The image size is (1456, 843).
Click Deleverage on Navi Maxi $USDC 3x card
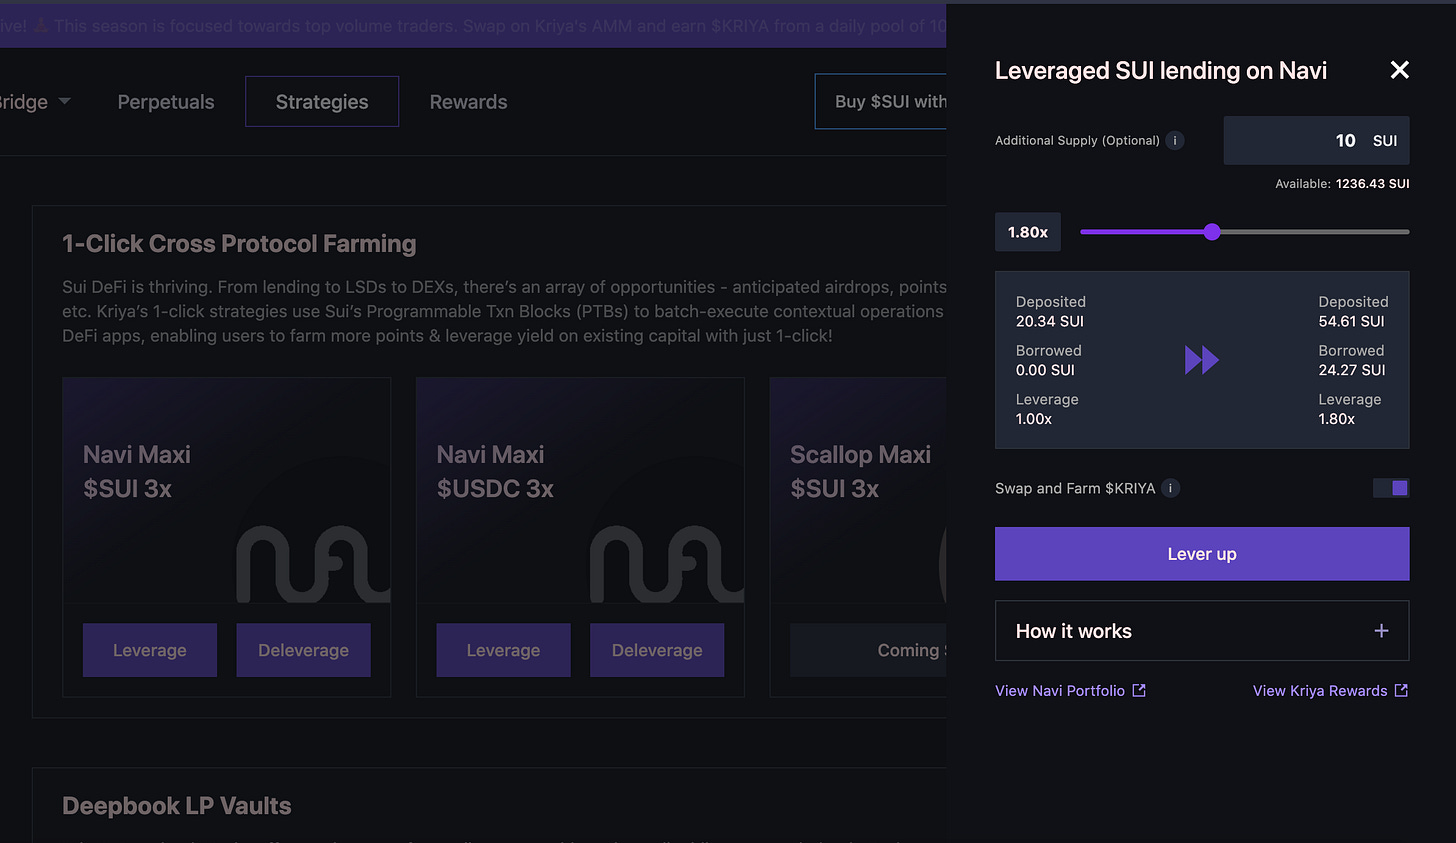point(657,650)
